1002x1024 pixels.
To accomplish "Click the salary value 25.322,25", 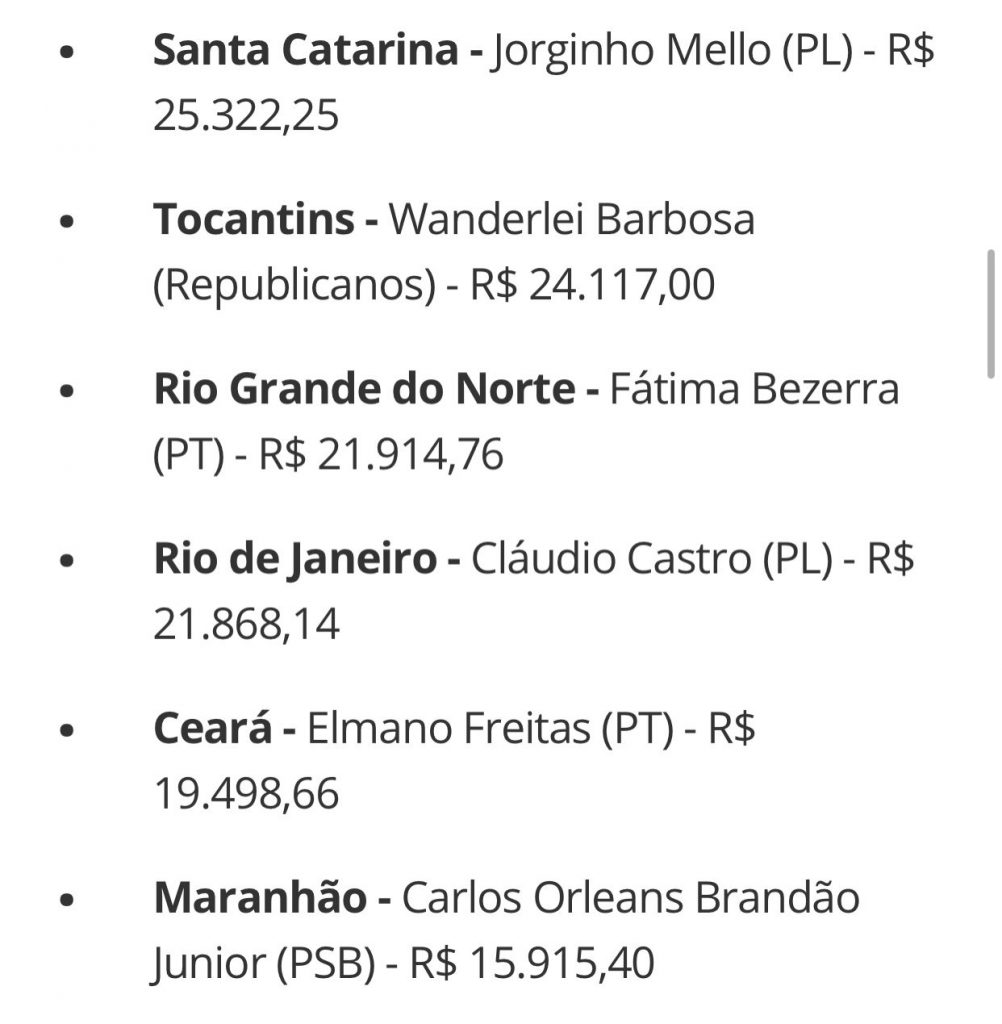I will pyautogui.click(x=246, y=117).
